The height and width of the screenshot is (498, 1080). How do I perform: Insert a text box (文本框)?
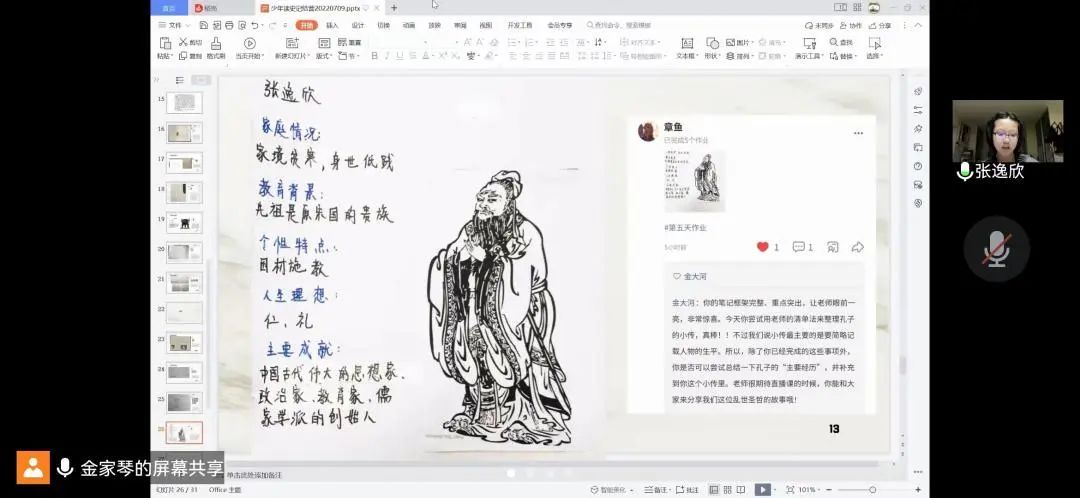[686, 43]
